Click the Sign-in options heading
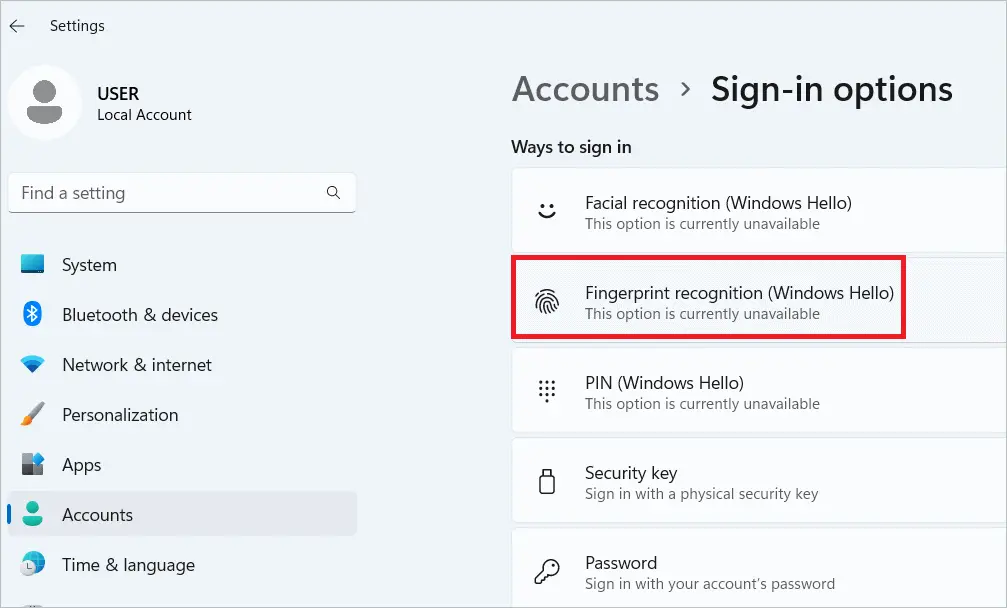The height and width of the screenshot is (608, 1007). [832, 89]
